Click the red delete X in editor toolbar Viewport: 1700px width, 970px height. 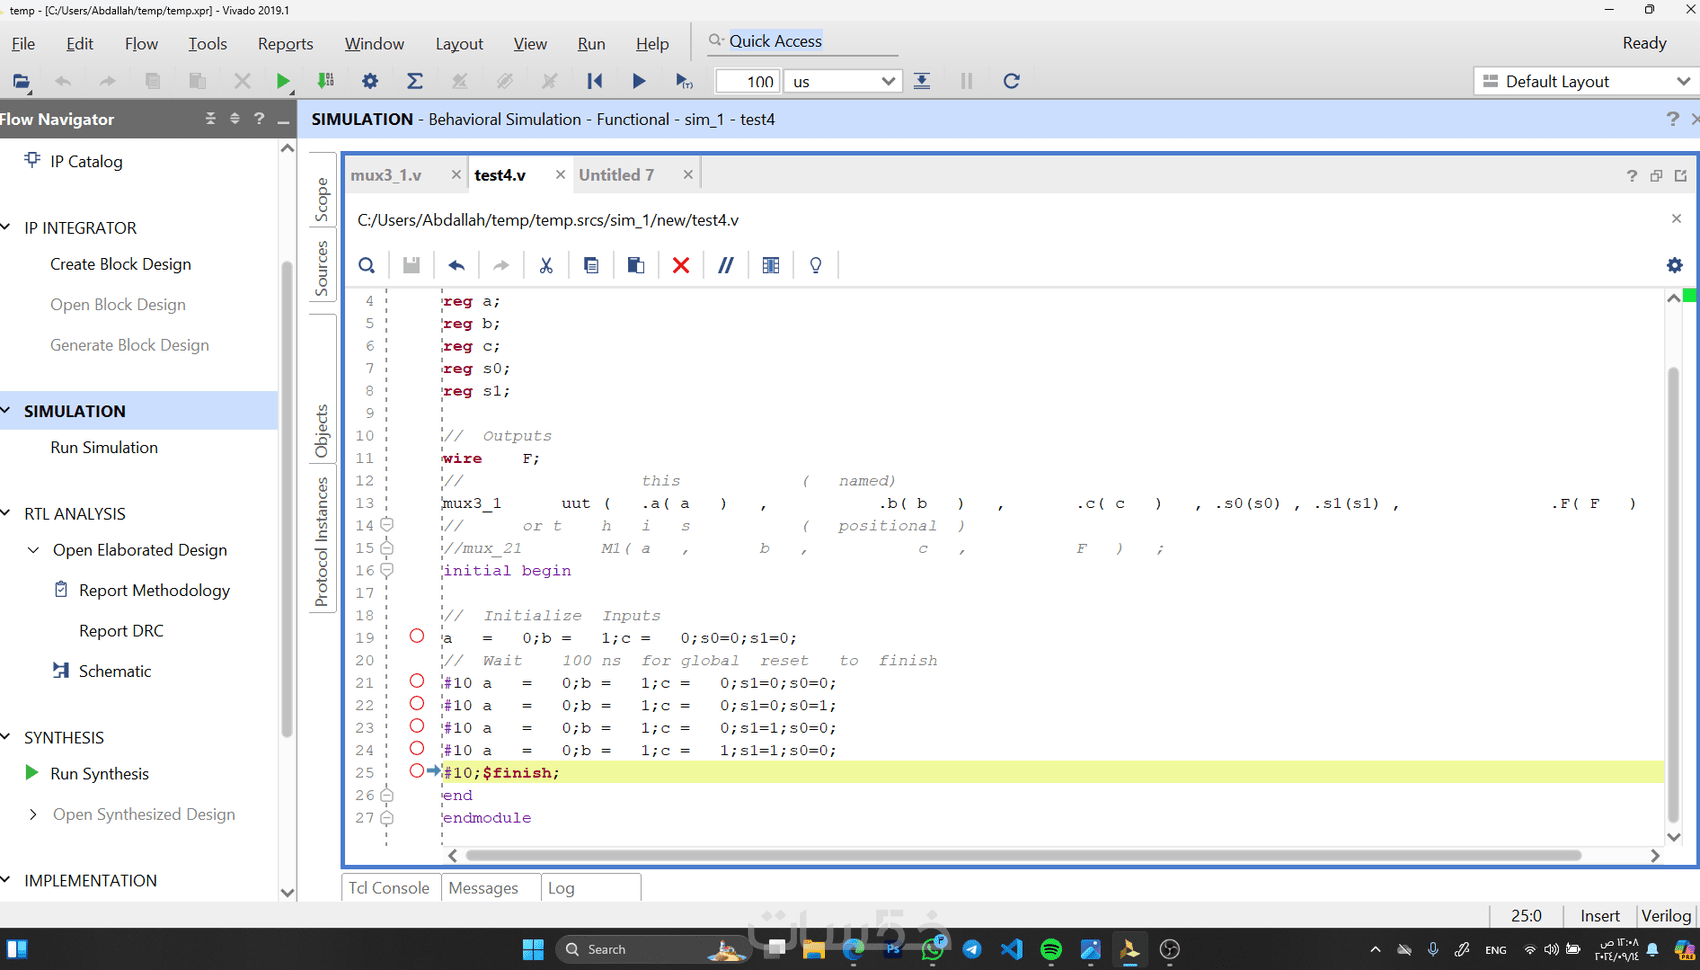point(681,265)
